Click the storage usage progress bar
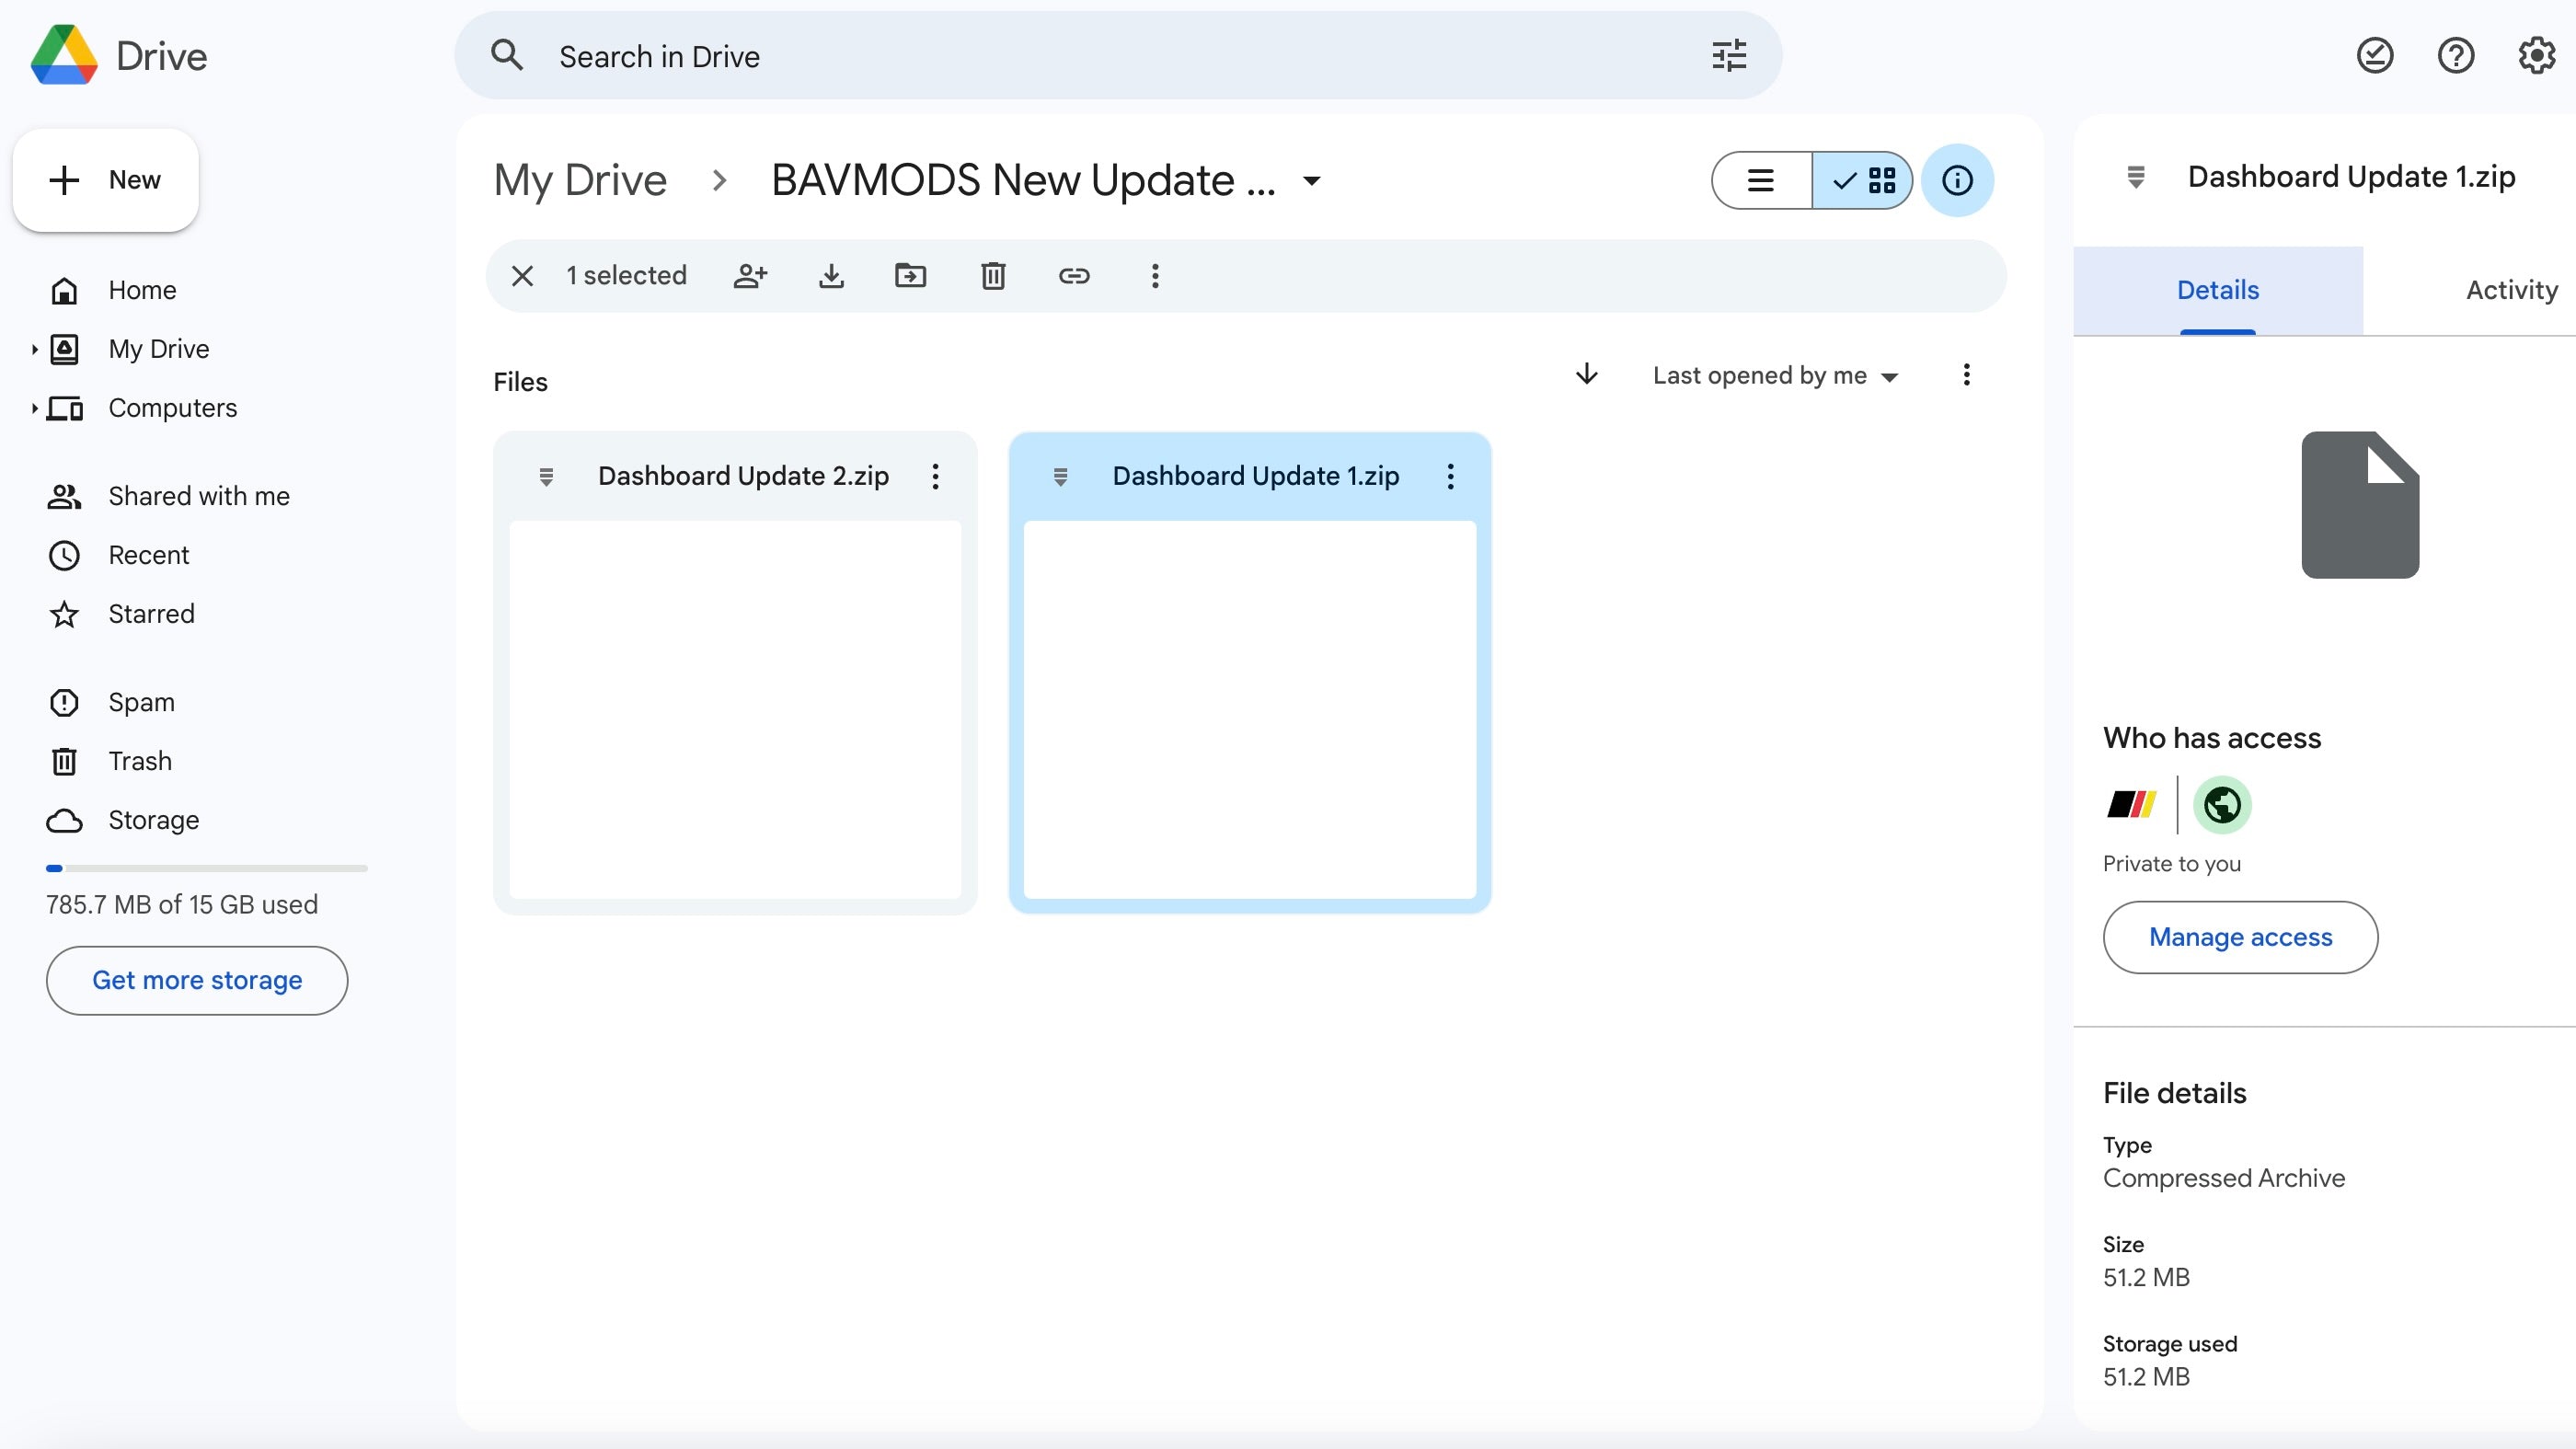Viewport: 2576px width, 1449px height. 206,868
